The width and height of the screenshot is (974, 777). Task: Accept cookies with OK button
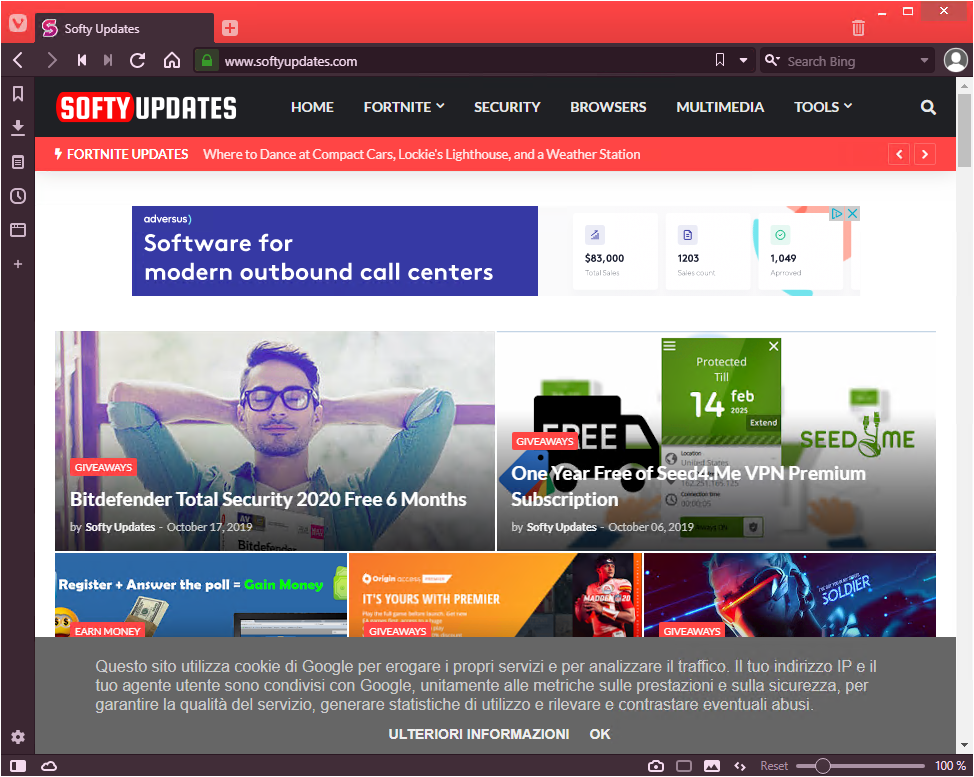click(600, 734)
